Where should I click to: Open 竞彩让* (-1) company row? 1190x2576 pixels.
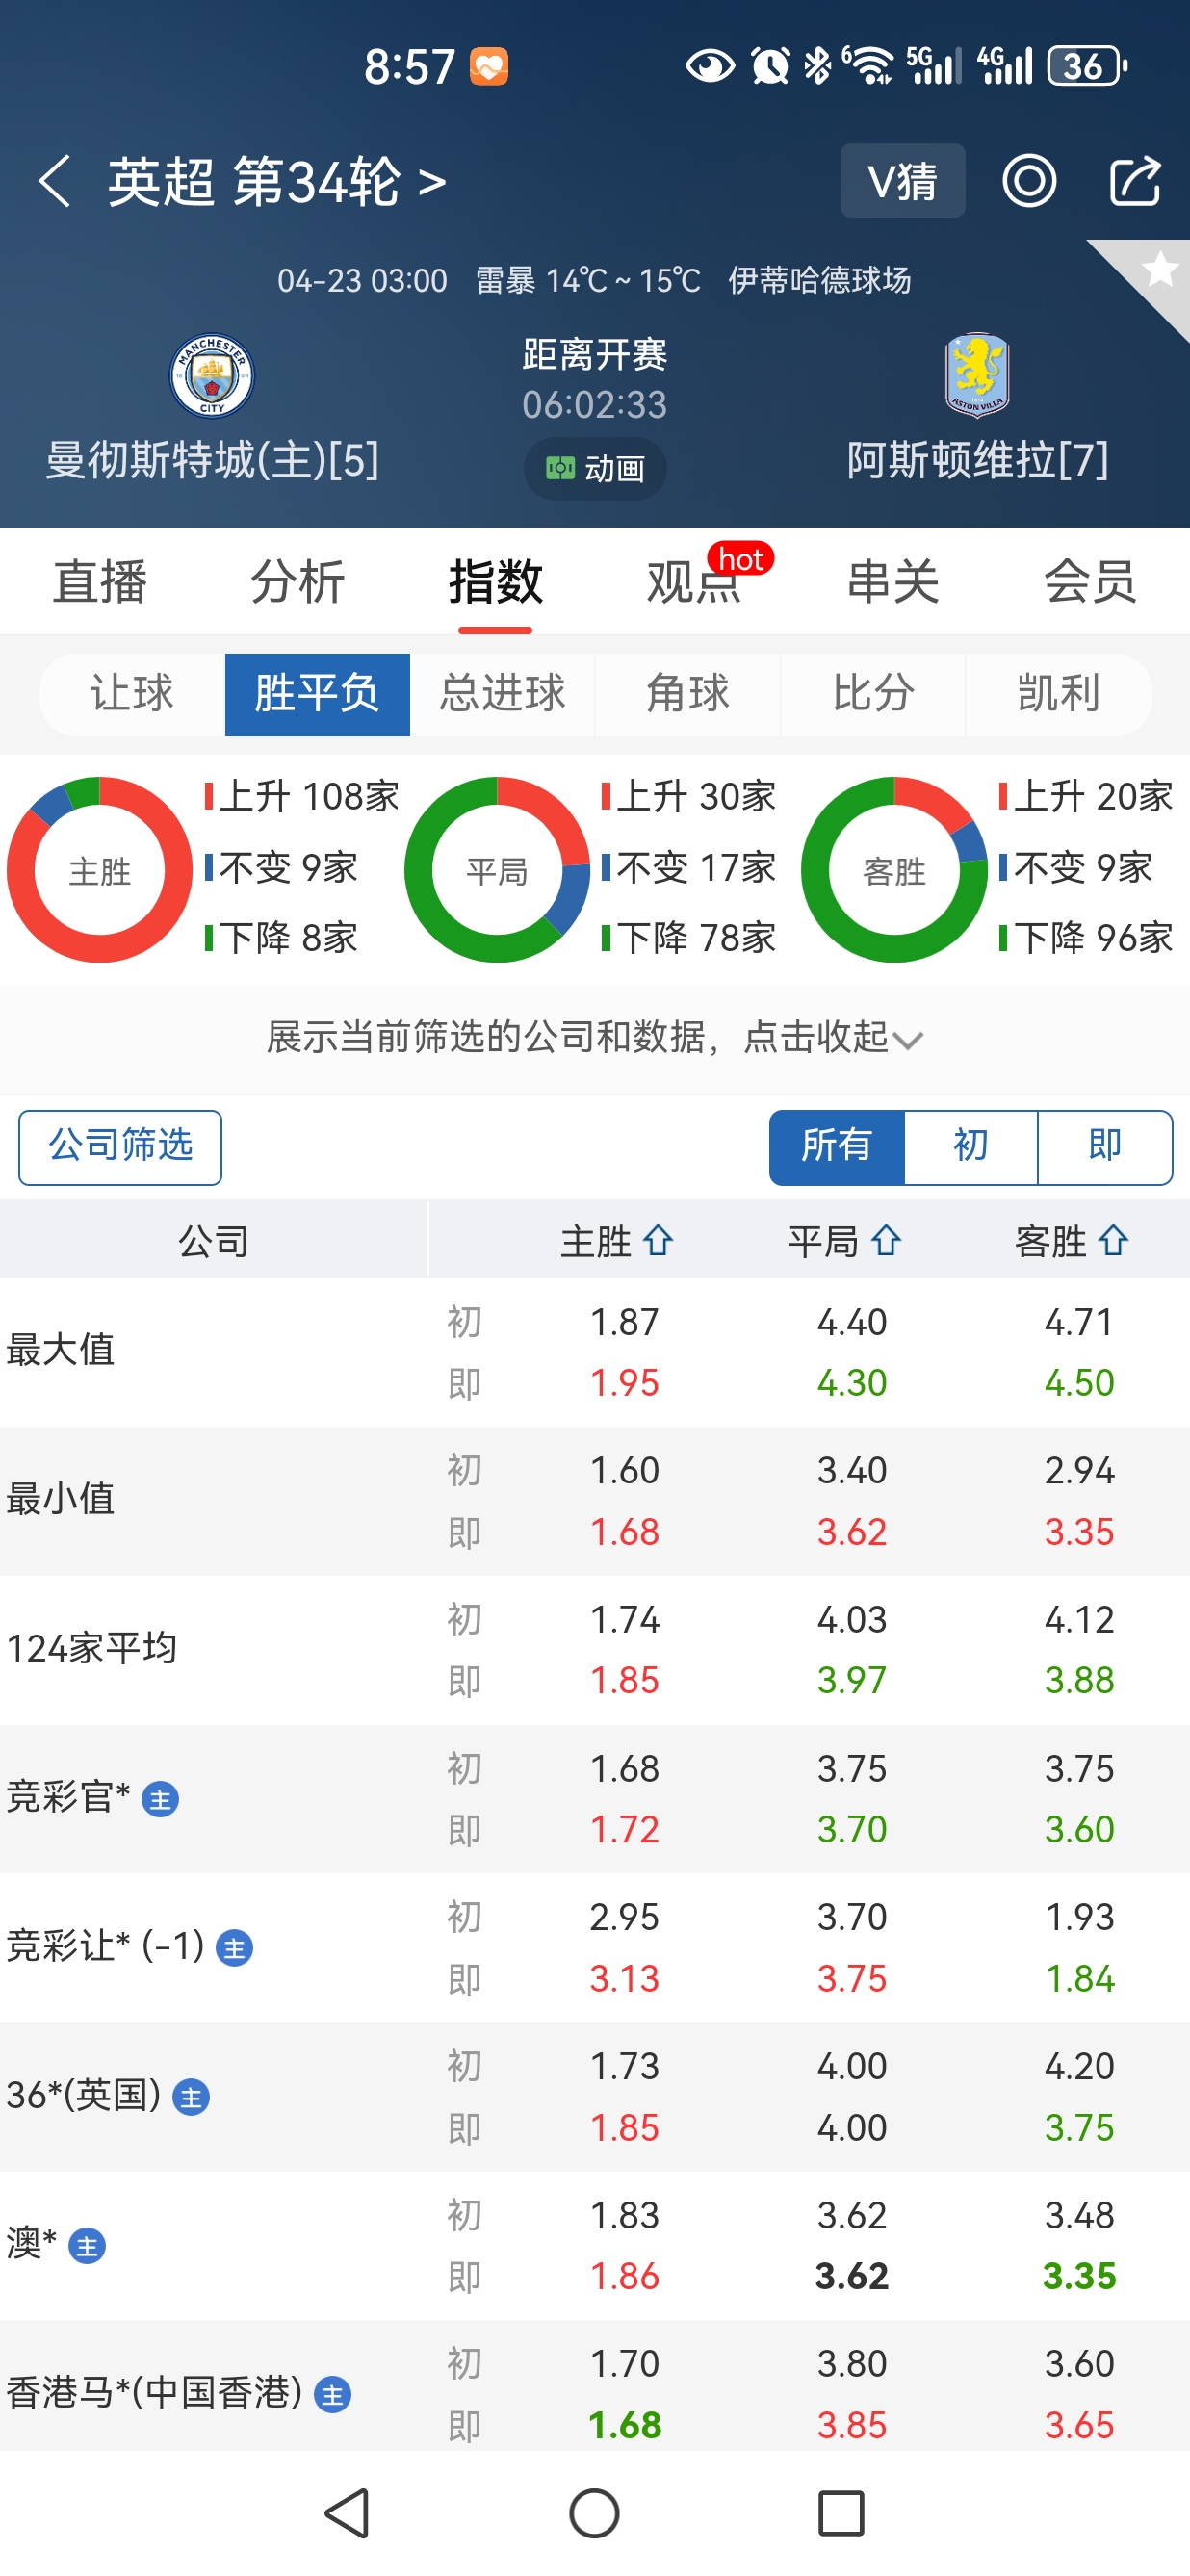[x=595, y=1948]
